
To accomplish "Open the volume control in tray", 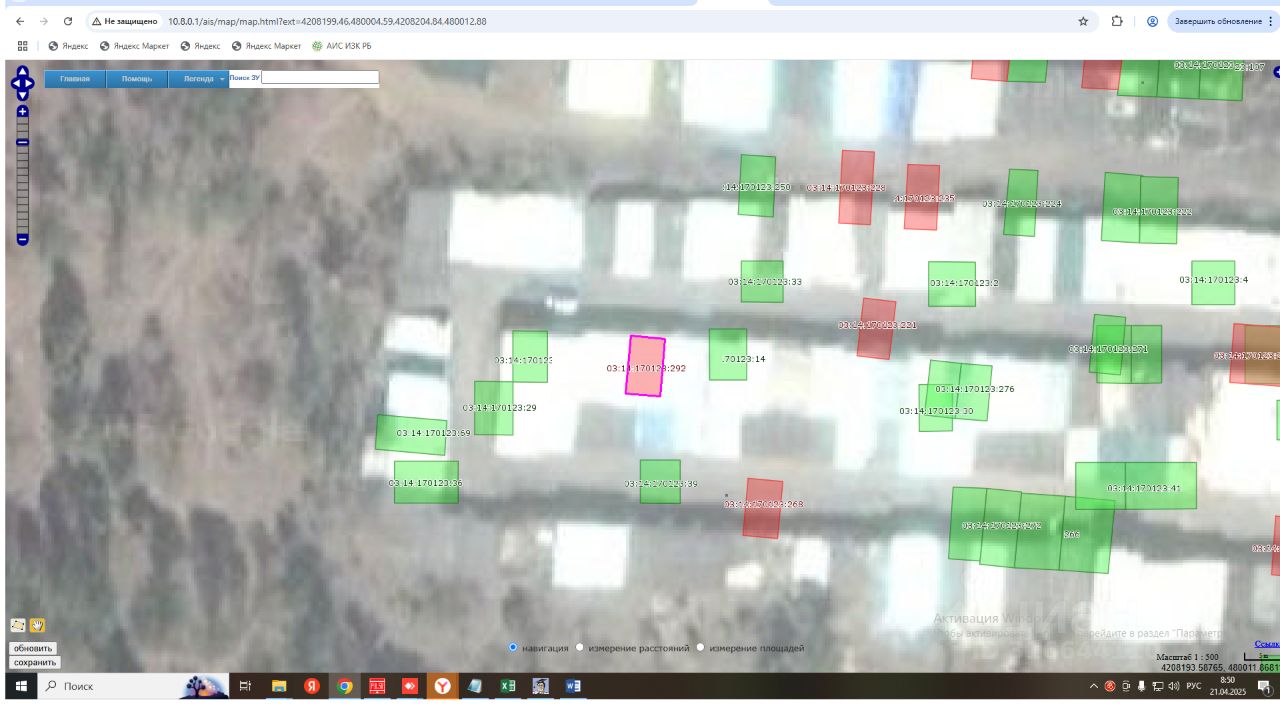I will tap(1174, 686).
